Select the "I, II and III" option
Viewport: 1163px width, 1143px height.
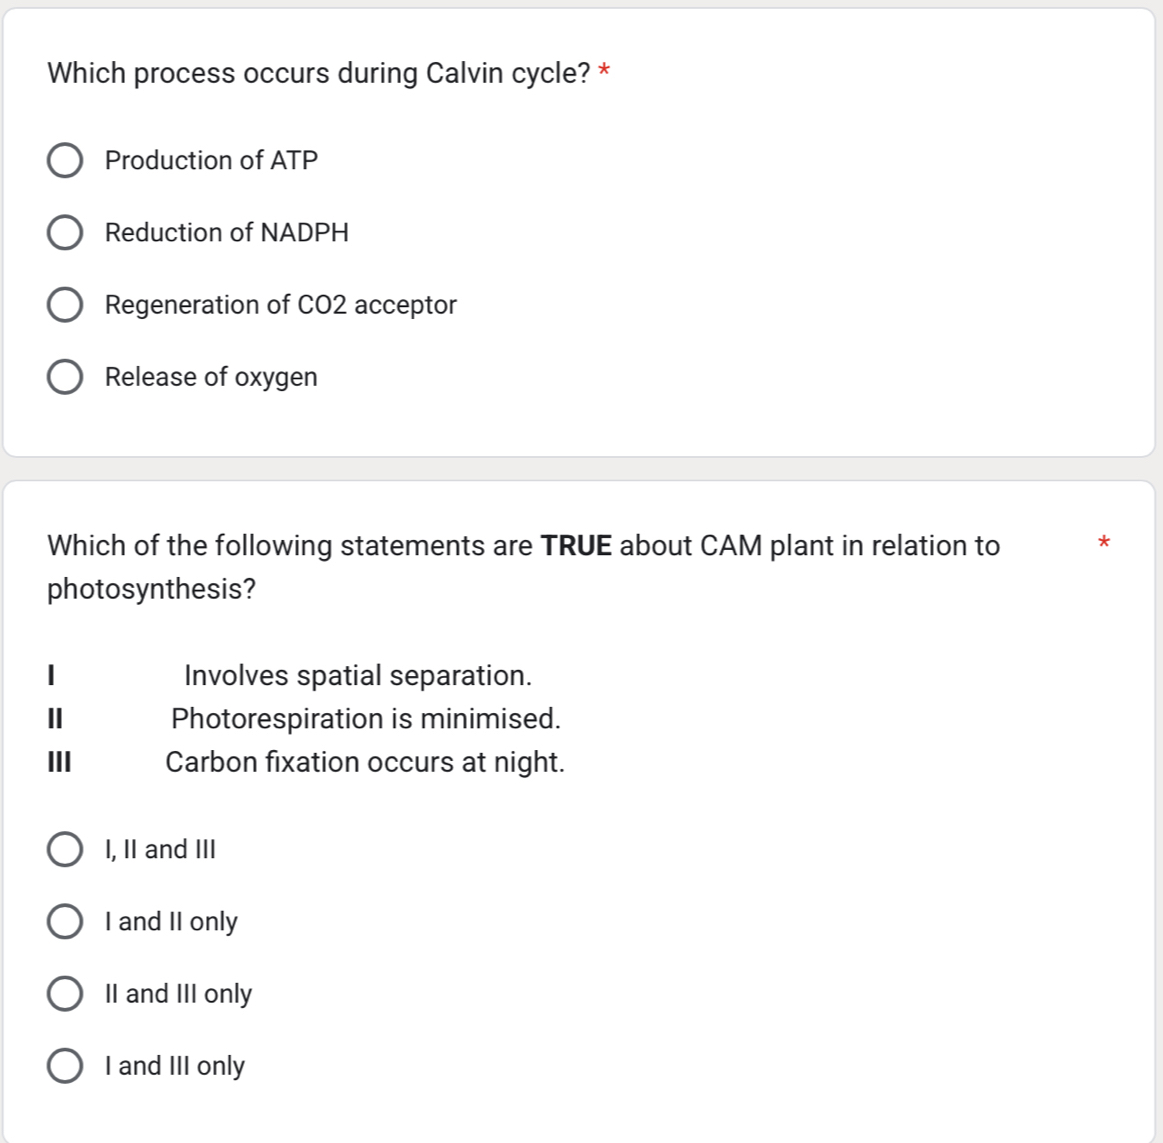point(65,849)
